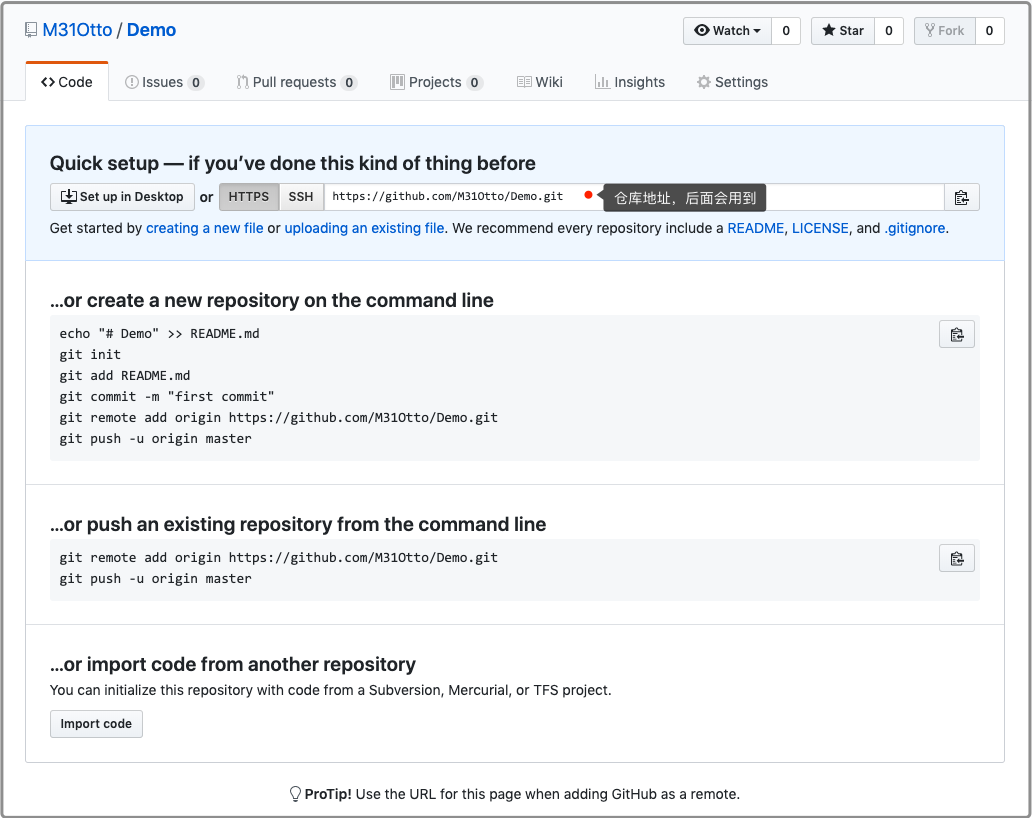The image size is (1032, 818).
Task: Open the watchers count next to Watch
Action: (x=786, y=31)
